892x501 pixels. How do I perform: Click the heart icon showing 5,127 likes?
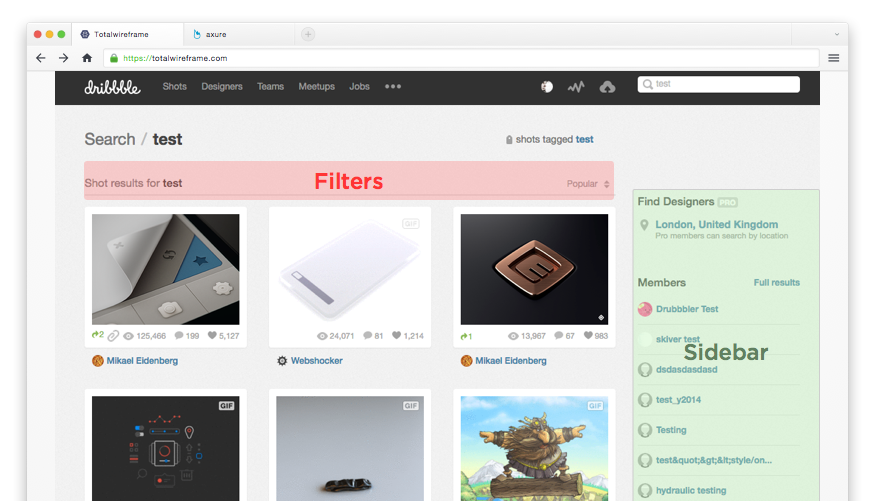[212, 336]
